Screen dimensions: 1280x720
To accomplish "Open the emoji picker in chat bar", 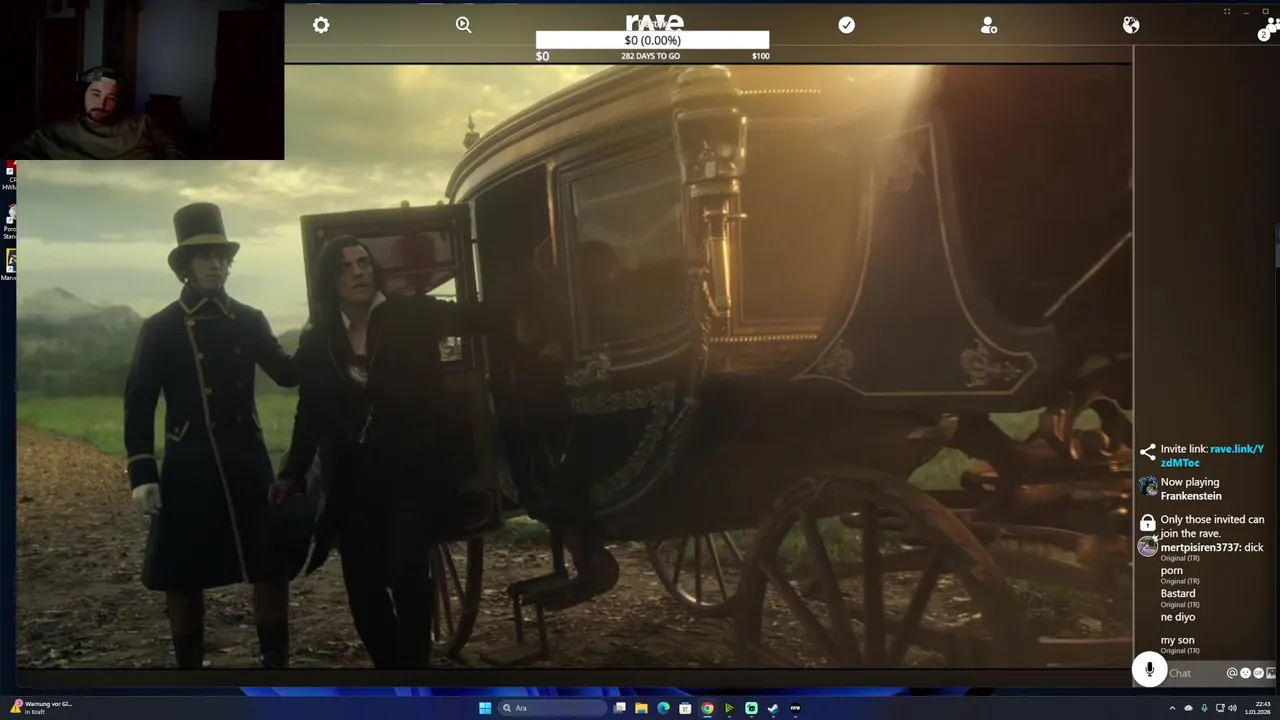I will tap(1245, 673).
